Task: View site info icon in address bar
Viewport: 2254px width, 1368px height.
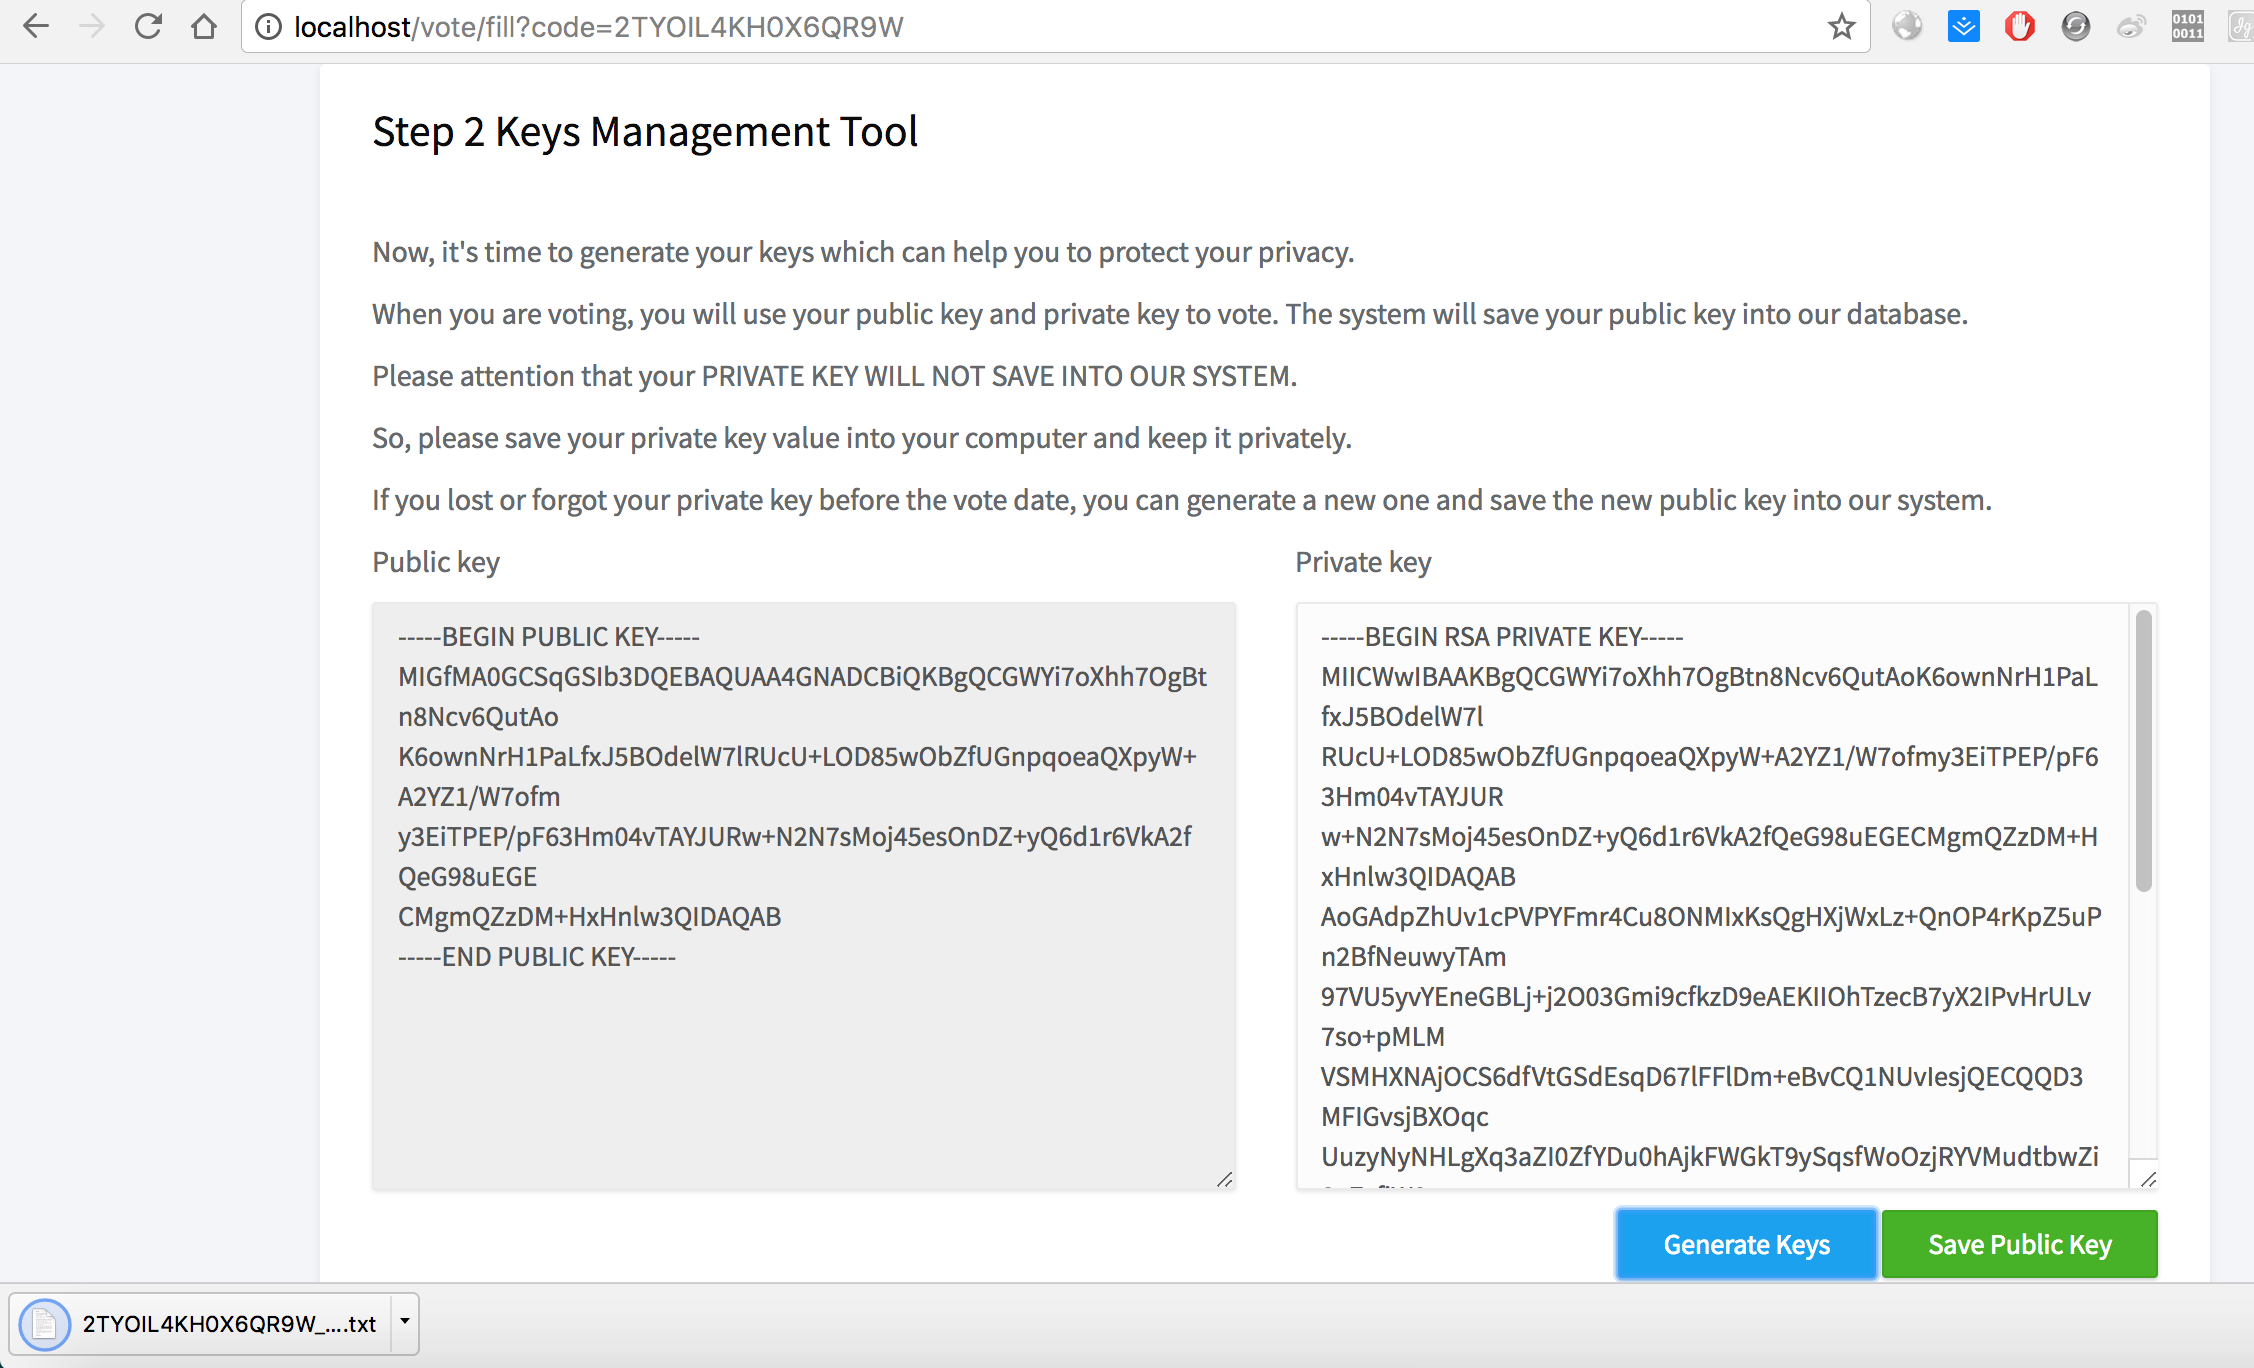Action: click(268, 27)
